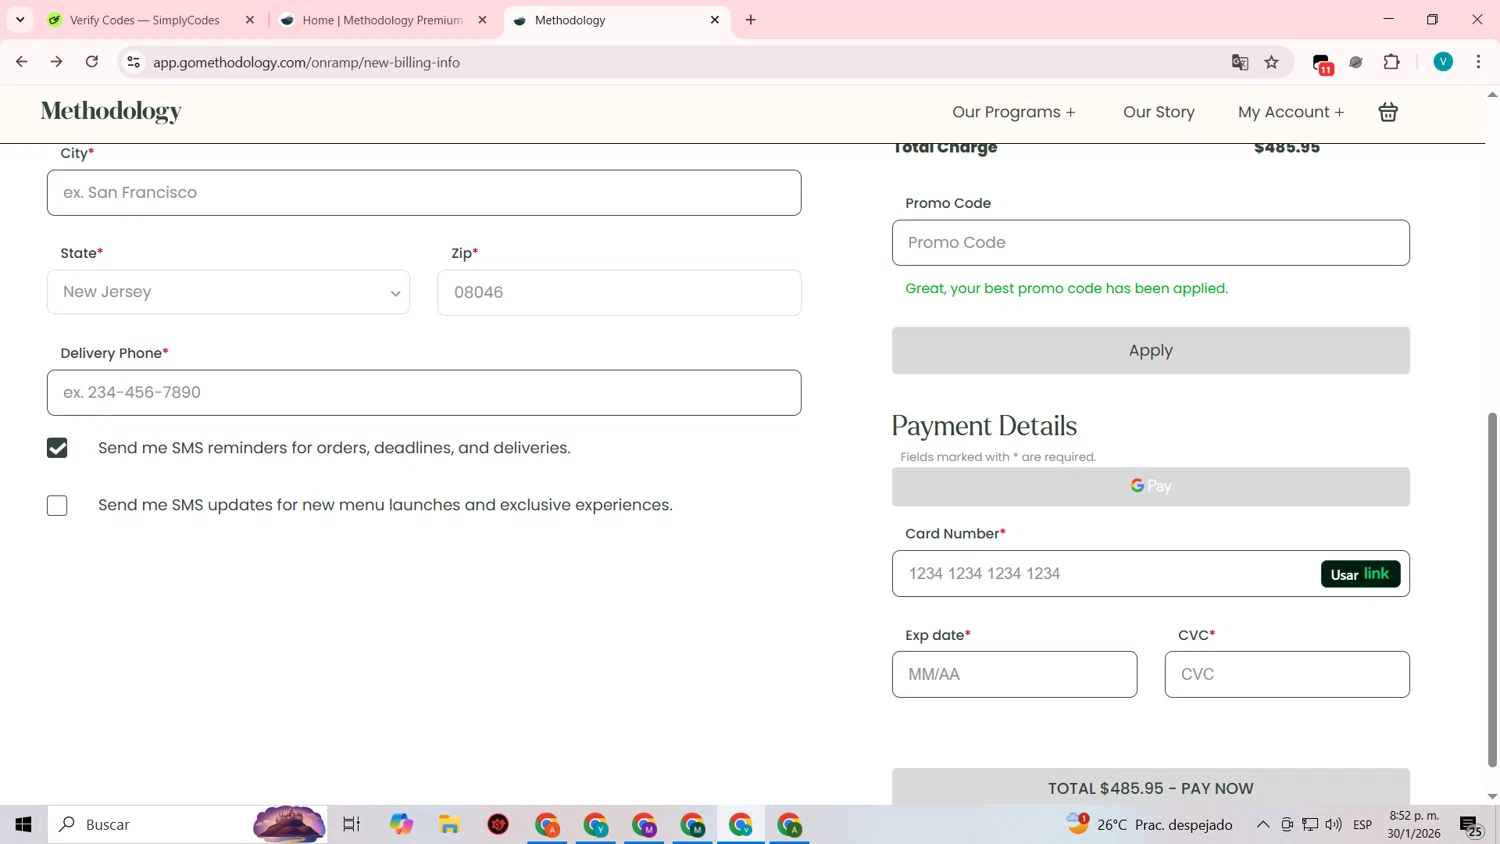
Task: Click the page vertical scrollbar thumb
Action: tap(1492, 590)
